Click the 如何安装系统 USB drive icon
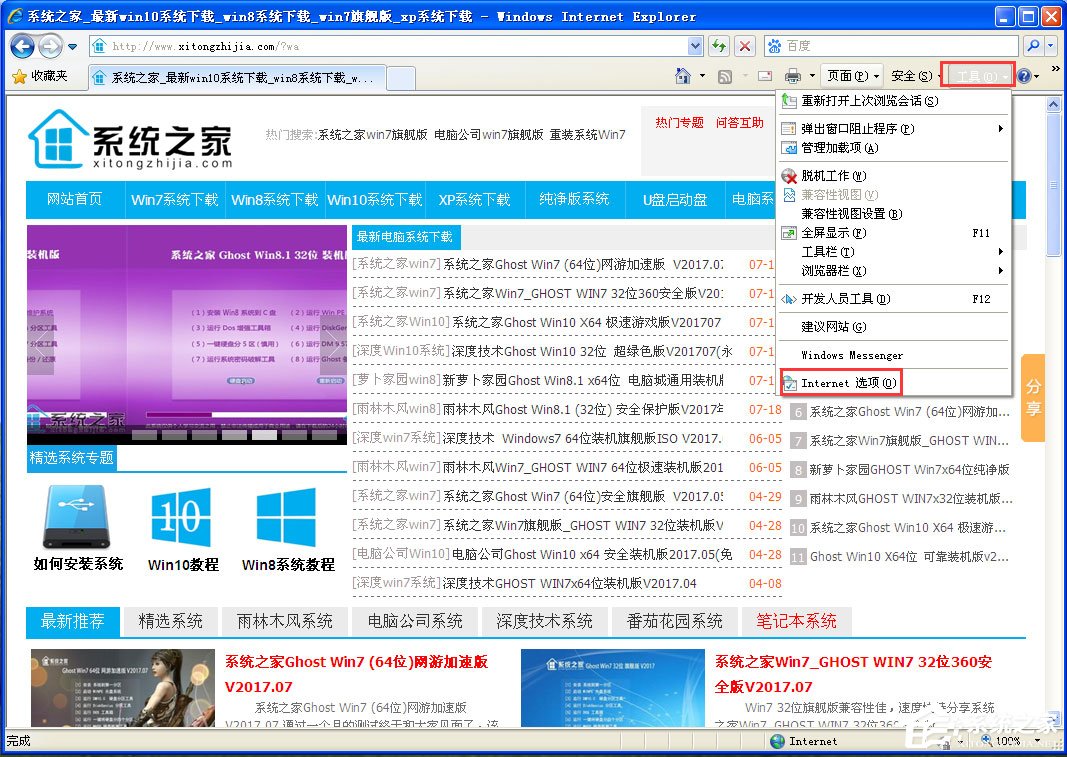Image resolution: width=1067 pixels, height=757 pixels. (76, 520)
